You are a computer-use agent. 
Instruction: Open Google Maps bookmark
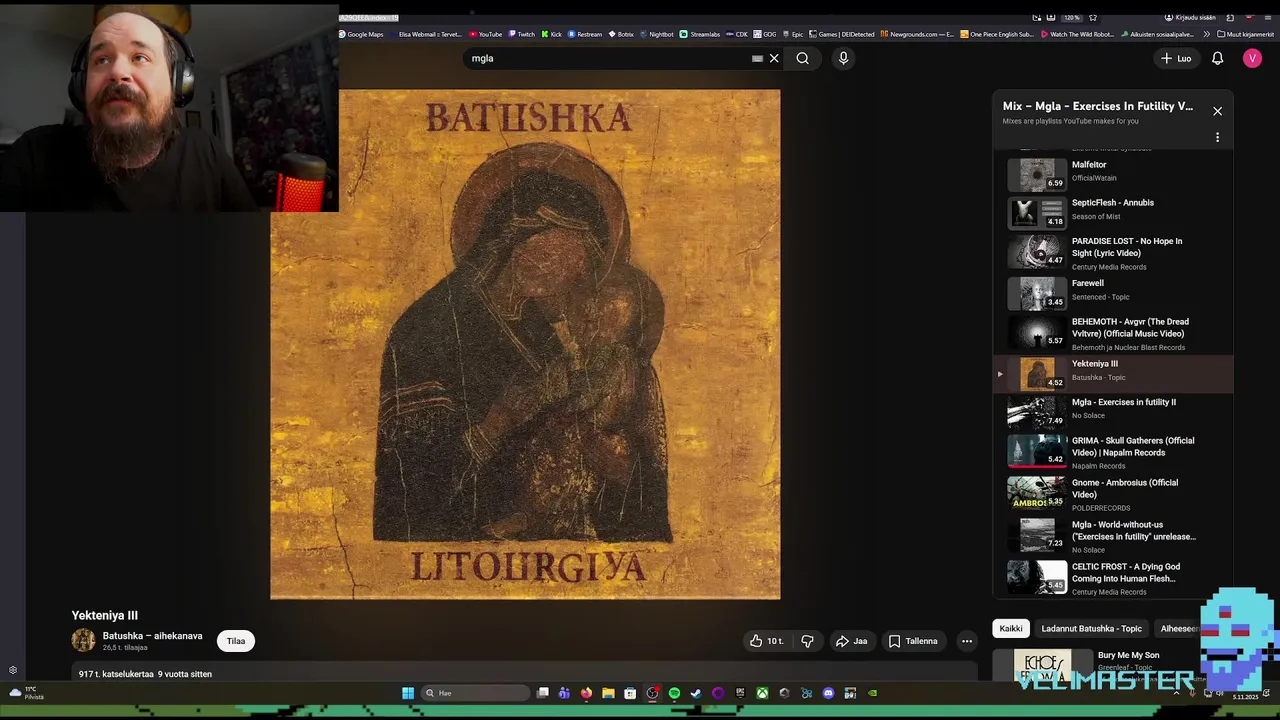(360, 34)
